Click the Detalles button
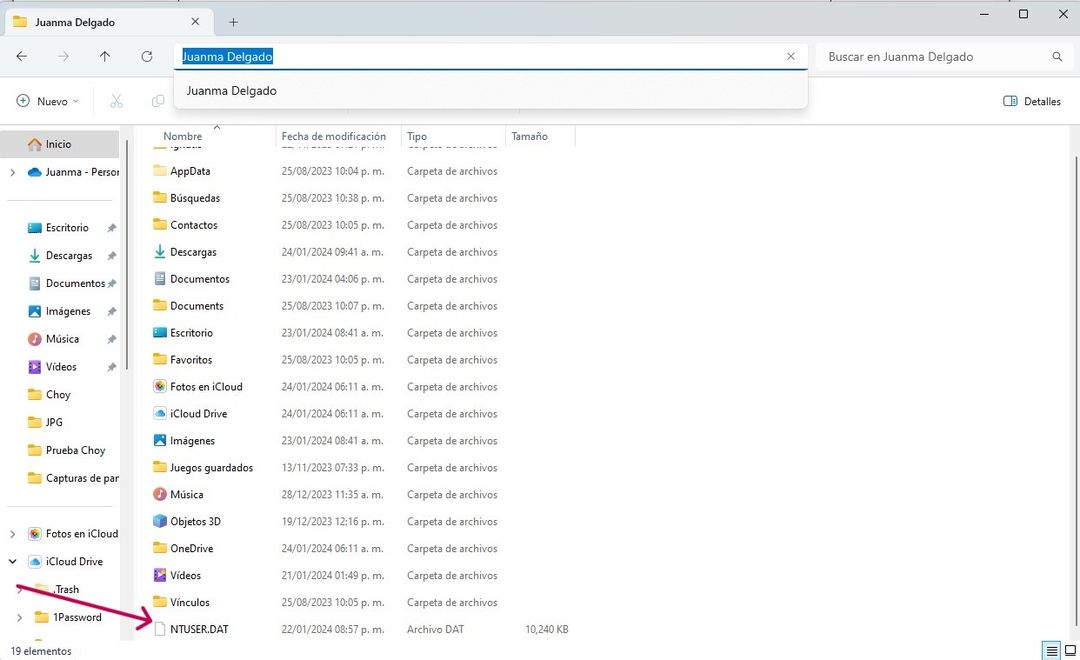1080x660 pixels. [x=1032, y=101]
